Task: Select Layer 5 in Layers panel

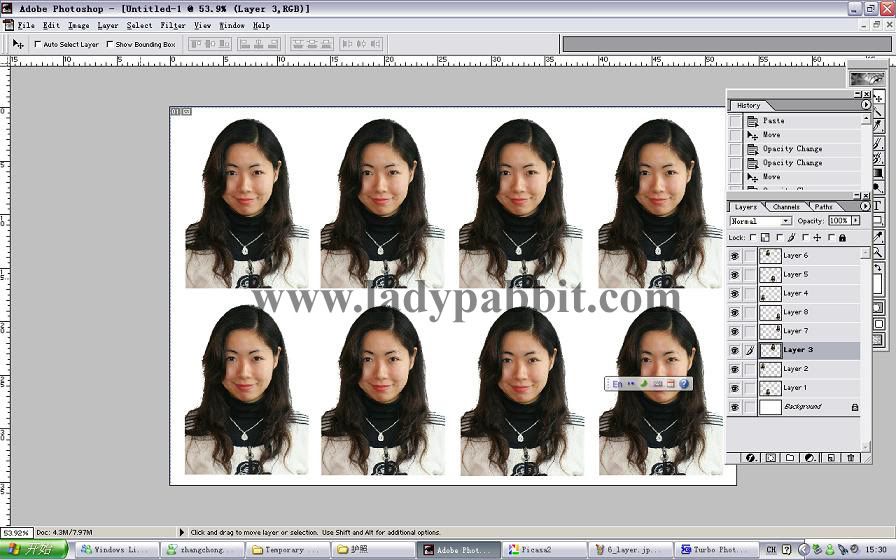Action: tap(809, 275)
